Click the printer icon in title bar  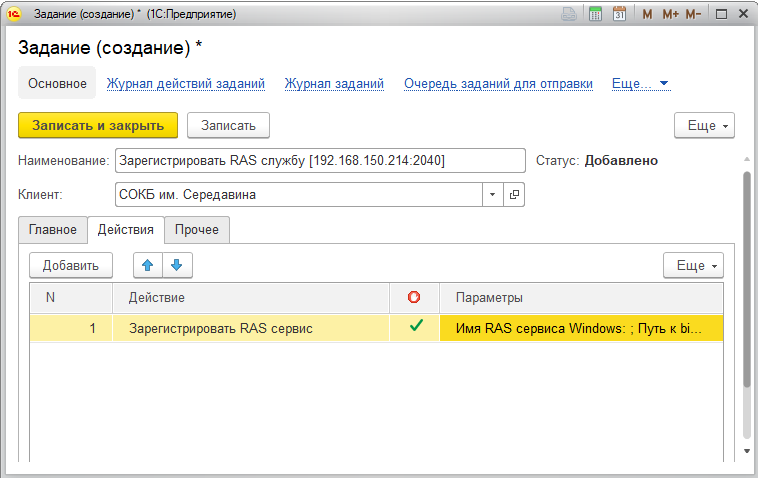click(569, 14)
